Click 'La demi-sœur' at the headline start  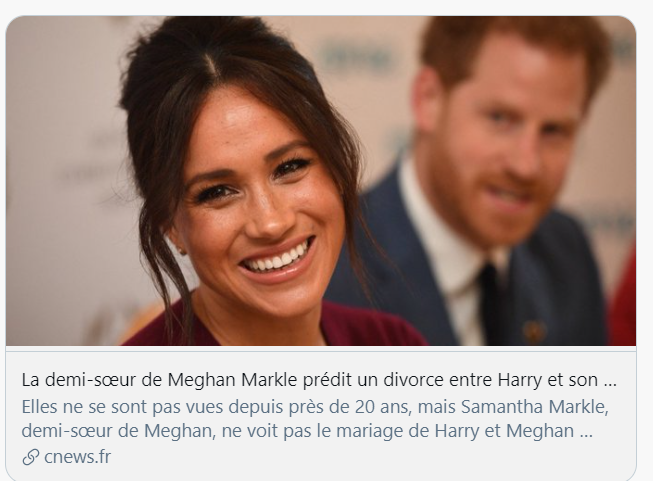click(x=79, y=380)
